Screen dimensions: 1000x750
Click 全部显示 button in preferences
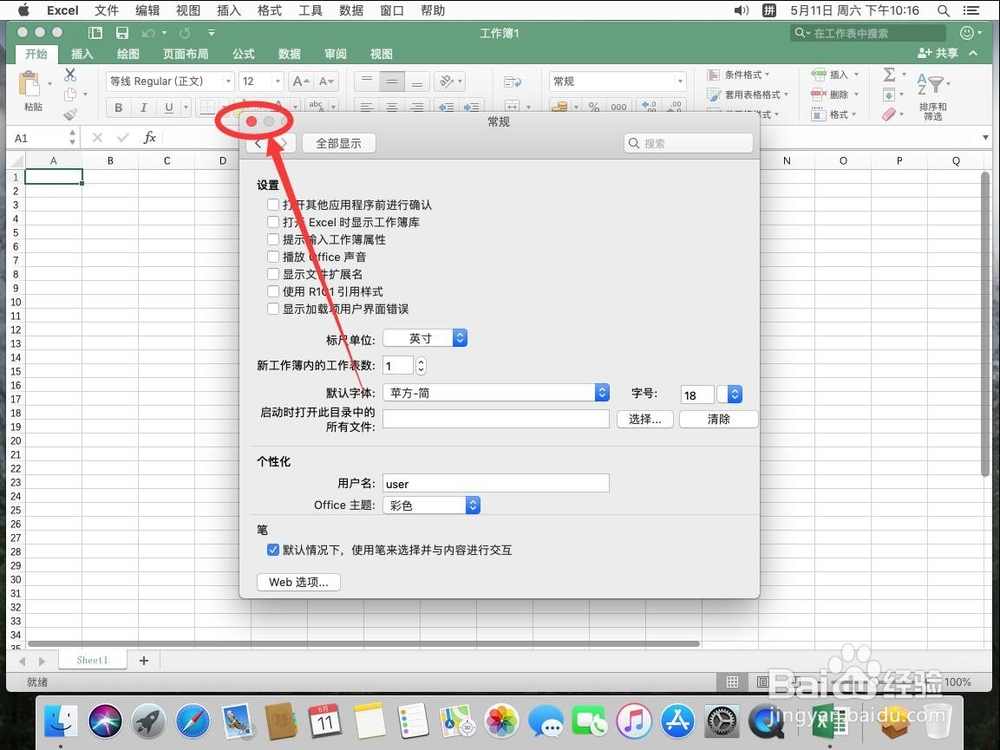coord(339,143)
